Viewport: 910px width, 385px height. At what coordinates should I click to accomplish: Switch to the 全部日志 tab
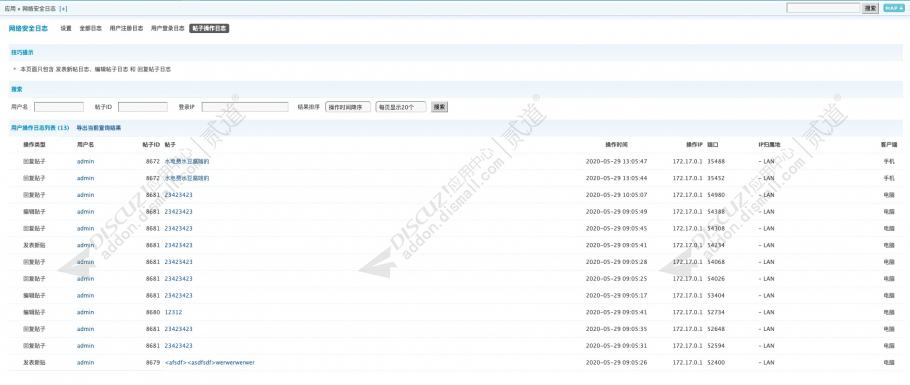91,28
